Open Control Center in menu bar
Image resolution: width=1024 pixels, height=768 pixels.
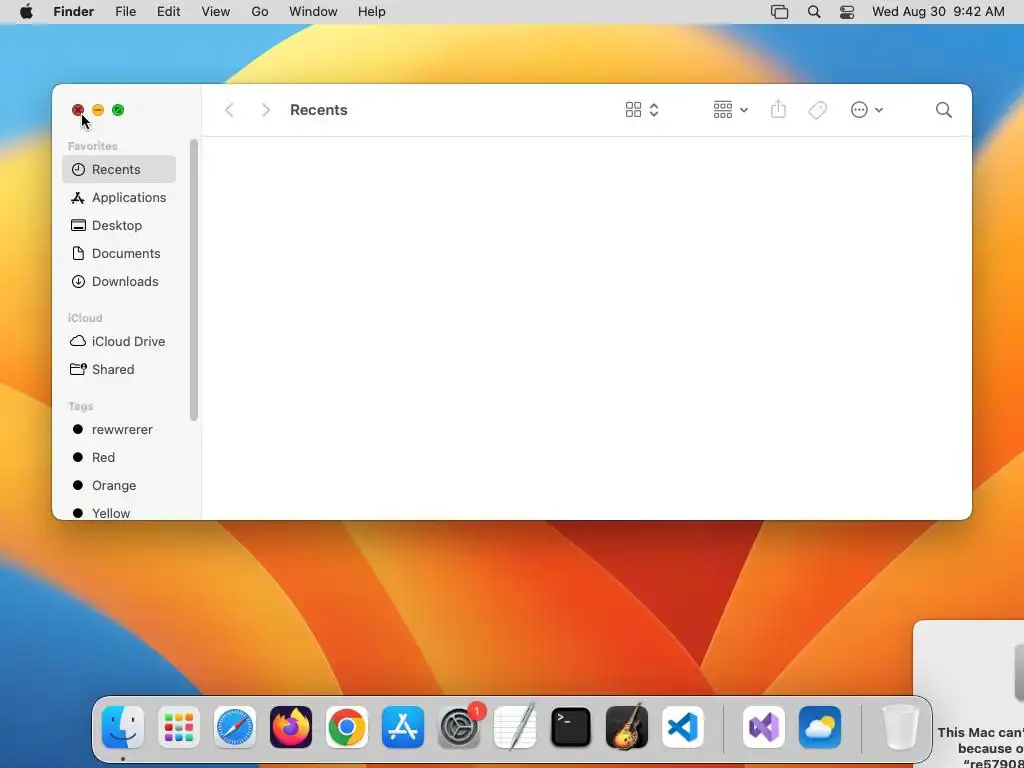point(847,12)
